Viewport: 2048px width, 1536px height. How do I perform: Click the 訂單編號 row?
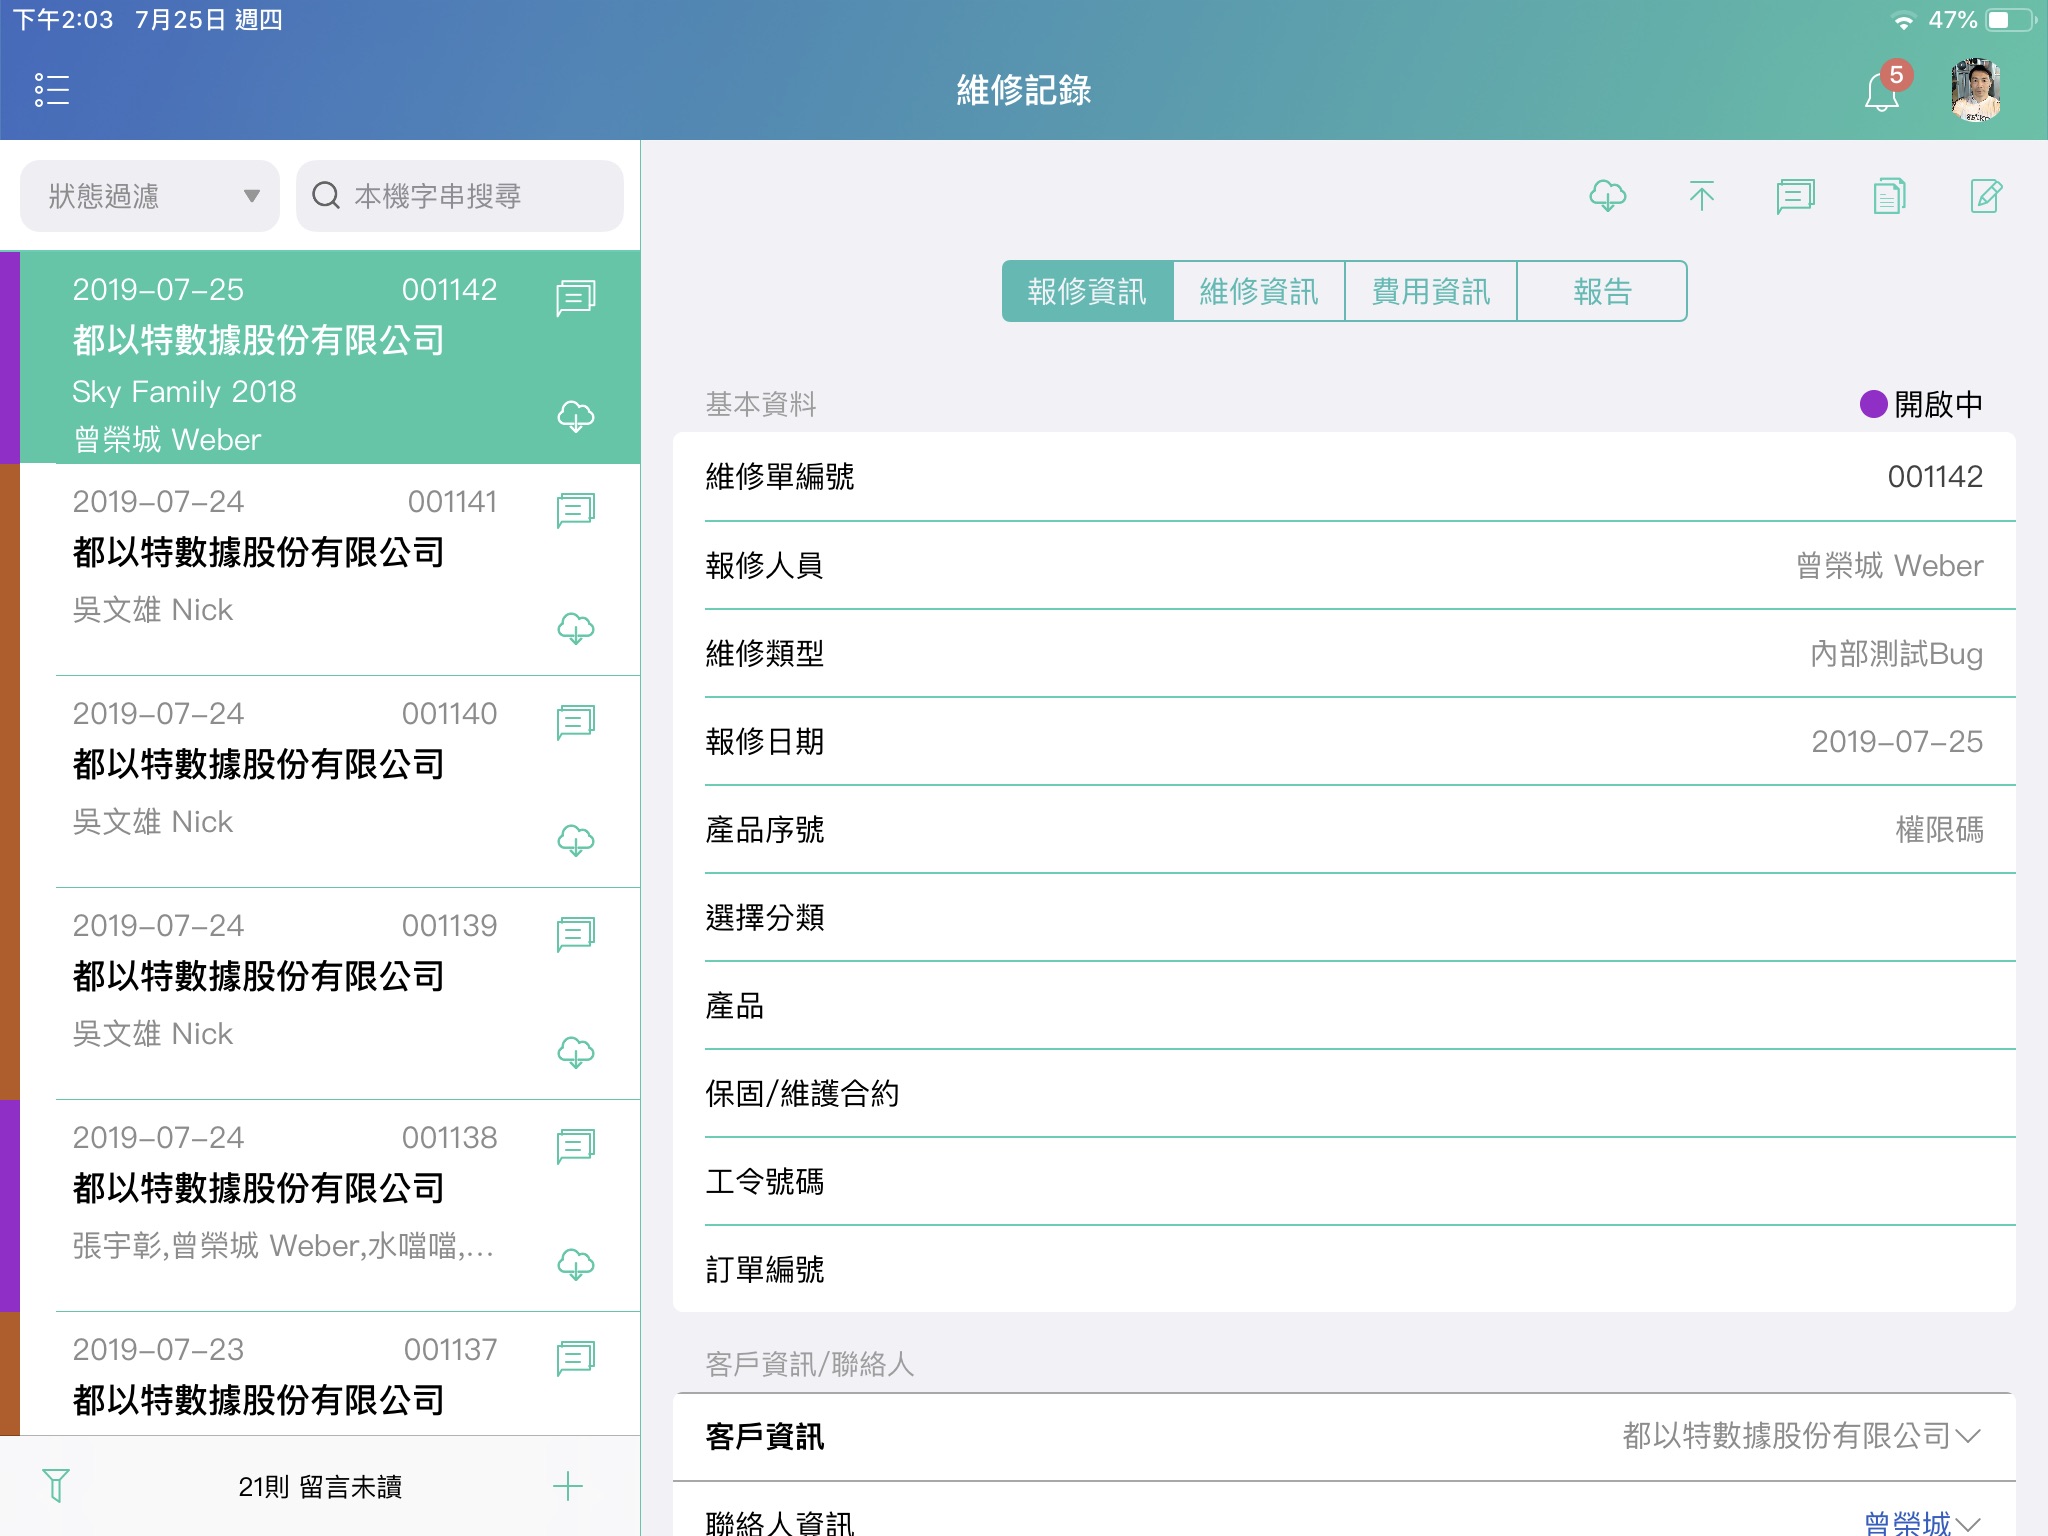click(x=1344, y=1269)
